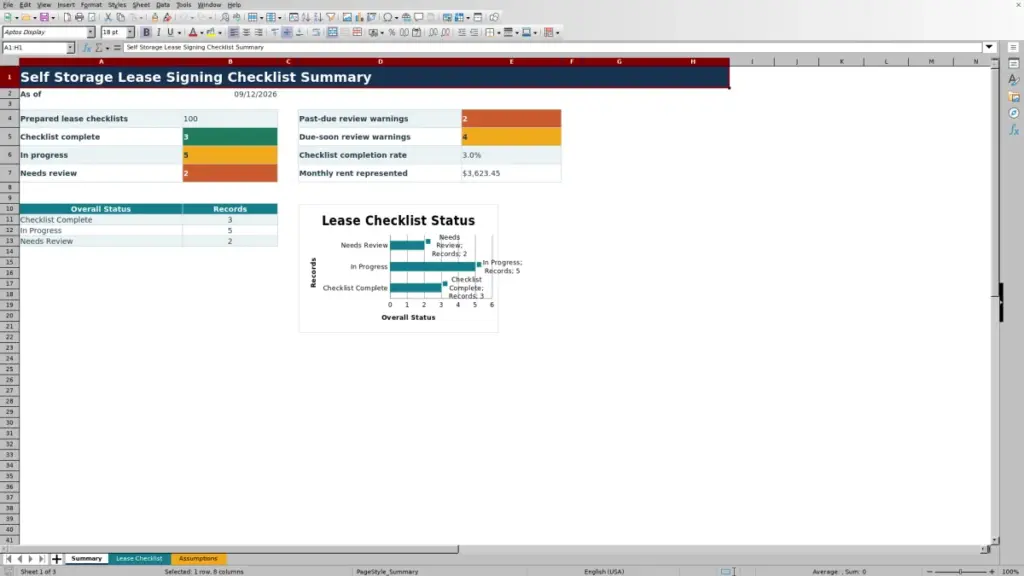Expand the formula bar
The width and height of the screenshot is (1024, 576).
coord(989,47)
